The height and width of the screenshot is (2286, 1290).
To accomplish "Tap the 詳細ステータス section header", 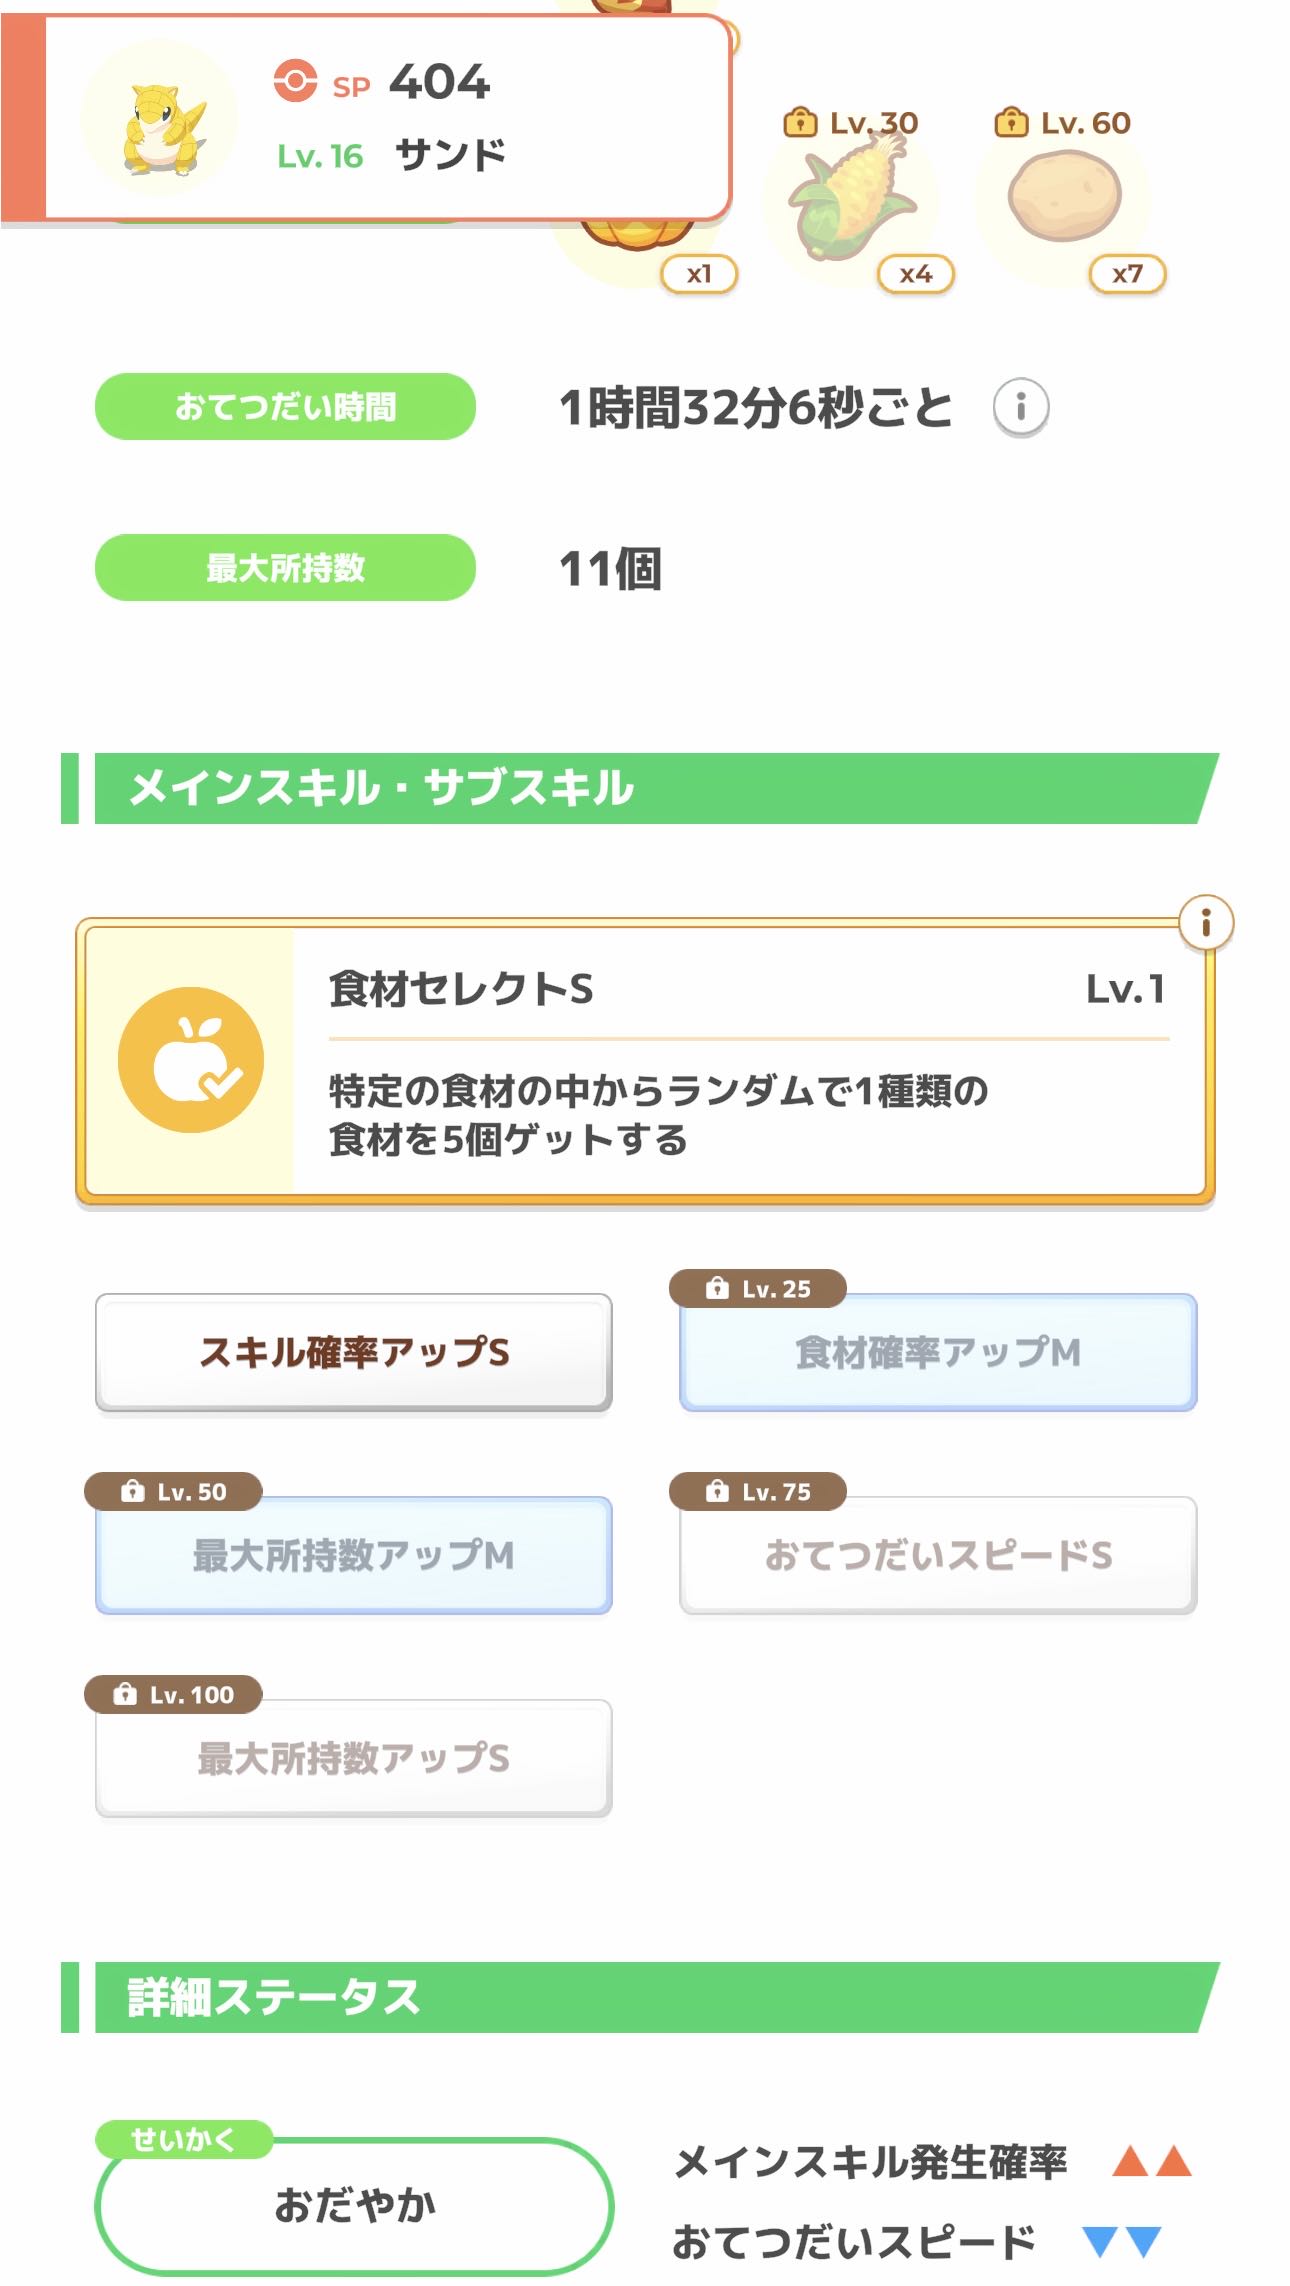I will (x=640, y=1997).
